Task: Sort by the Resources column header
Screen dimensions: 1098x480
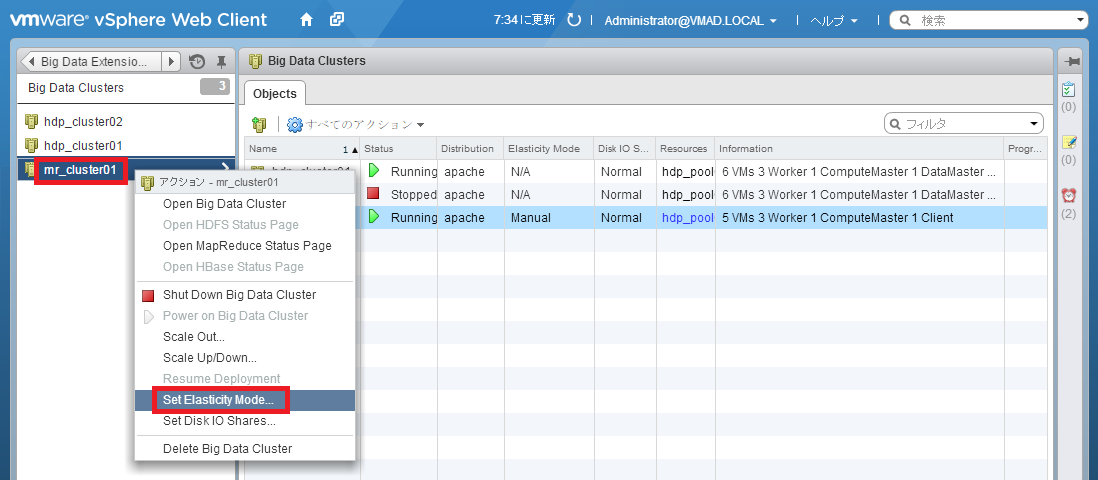Action: (684, 149)
